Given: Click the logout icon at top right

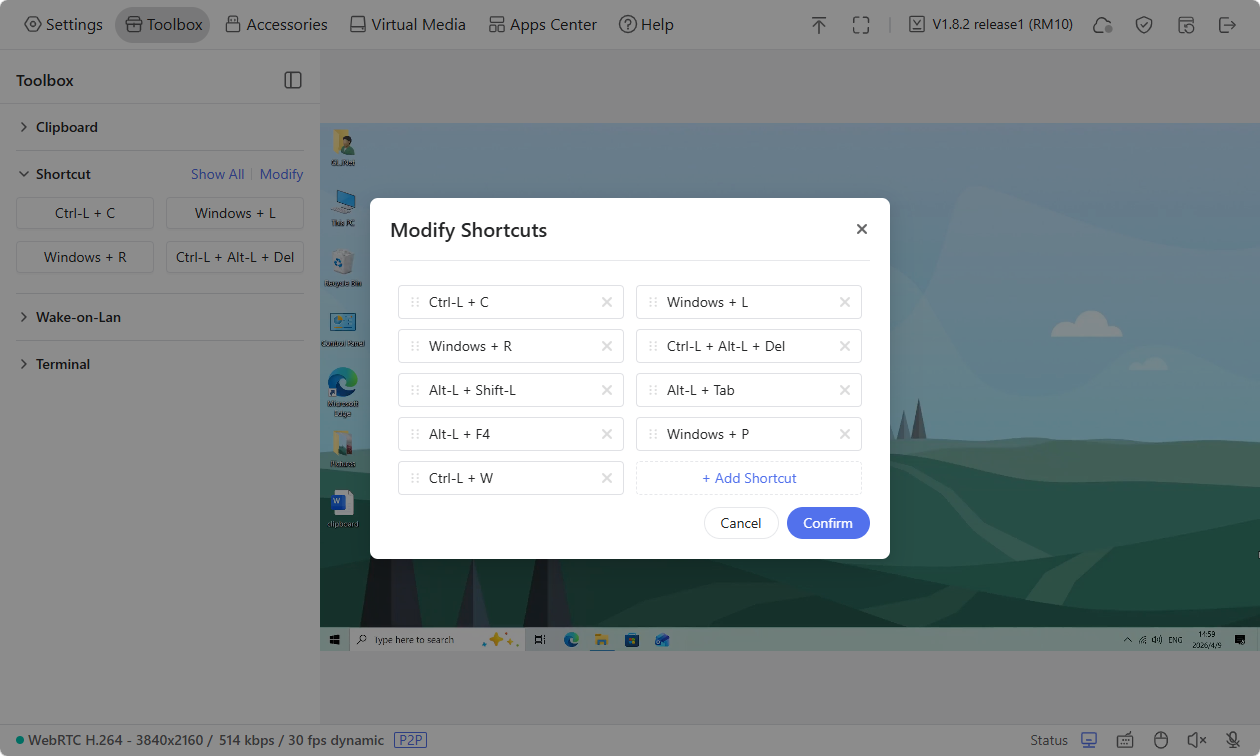Looking at the screenshot, I should pyautogui.click(x=1228, y=24).
